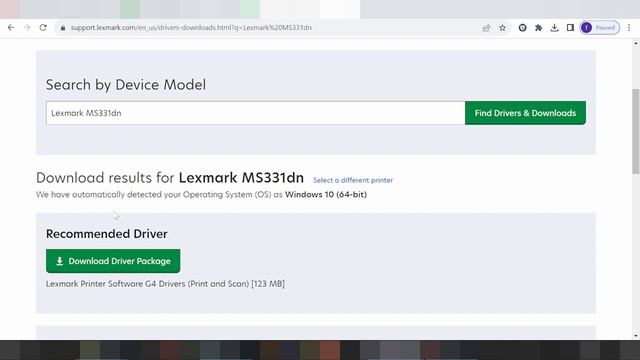640x360 pixels.
Task: Click the Search by Device Model field
Action: point(256,113)
